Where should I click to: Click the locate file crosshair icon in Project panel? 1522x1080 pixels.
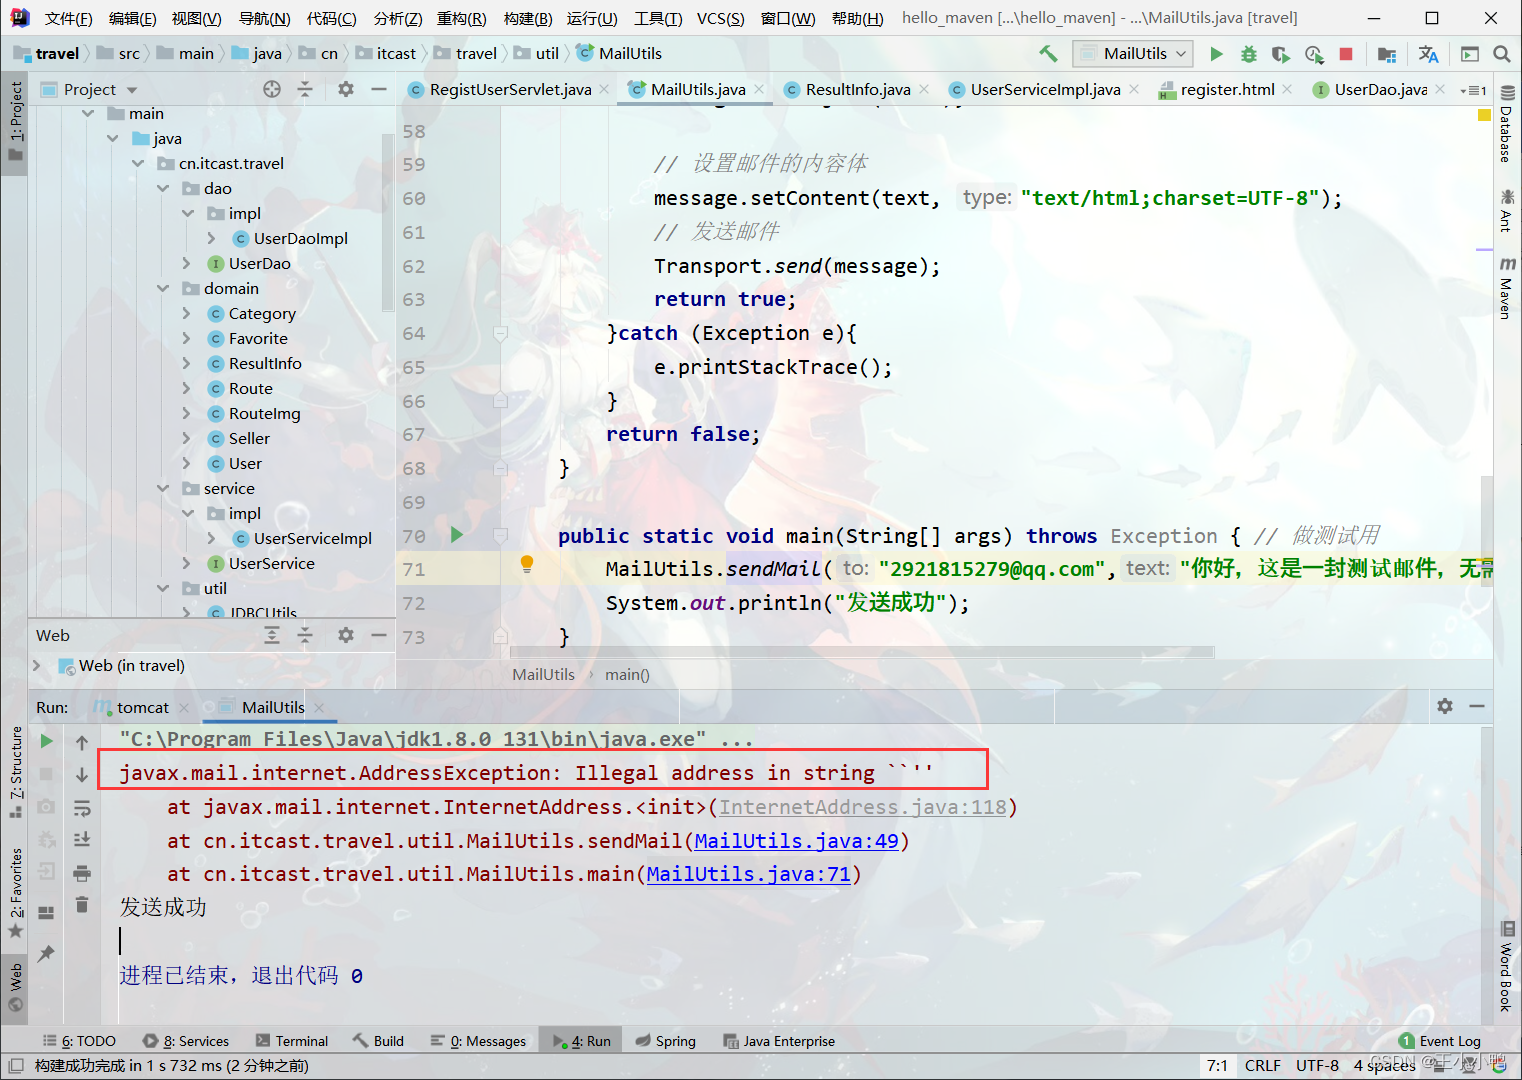point(272,89)
